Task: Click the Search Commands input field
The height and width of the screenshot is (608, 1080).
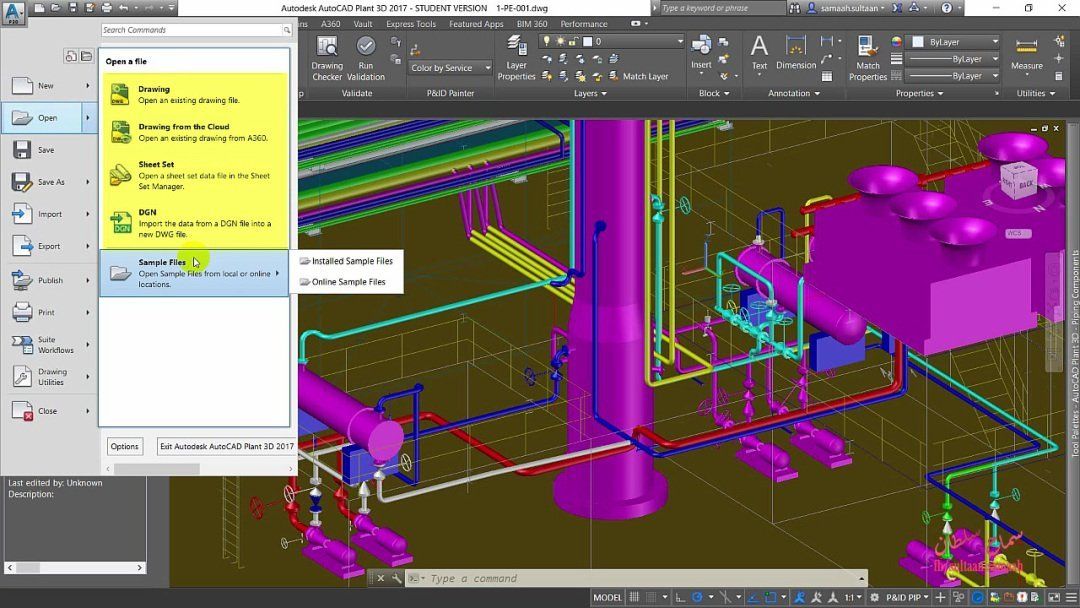Action: pos(190,30)
